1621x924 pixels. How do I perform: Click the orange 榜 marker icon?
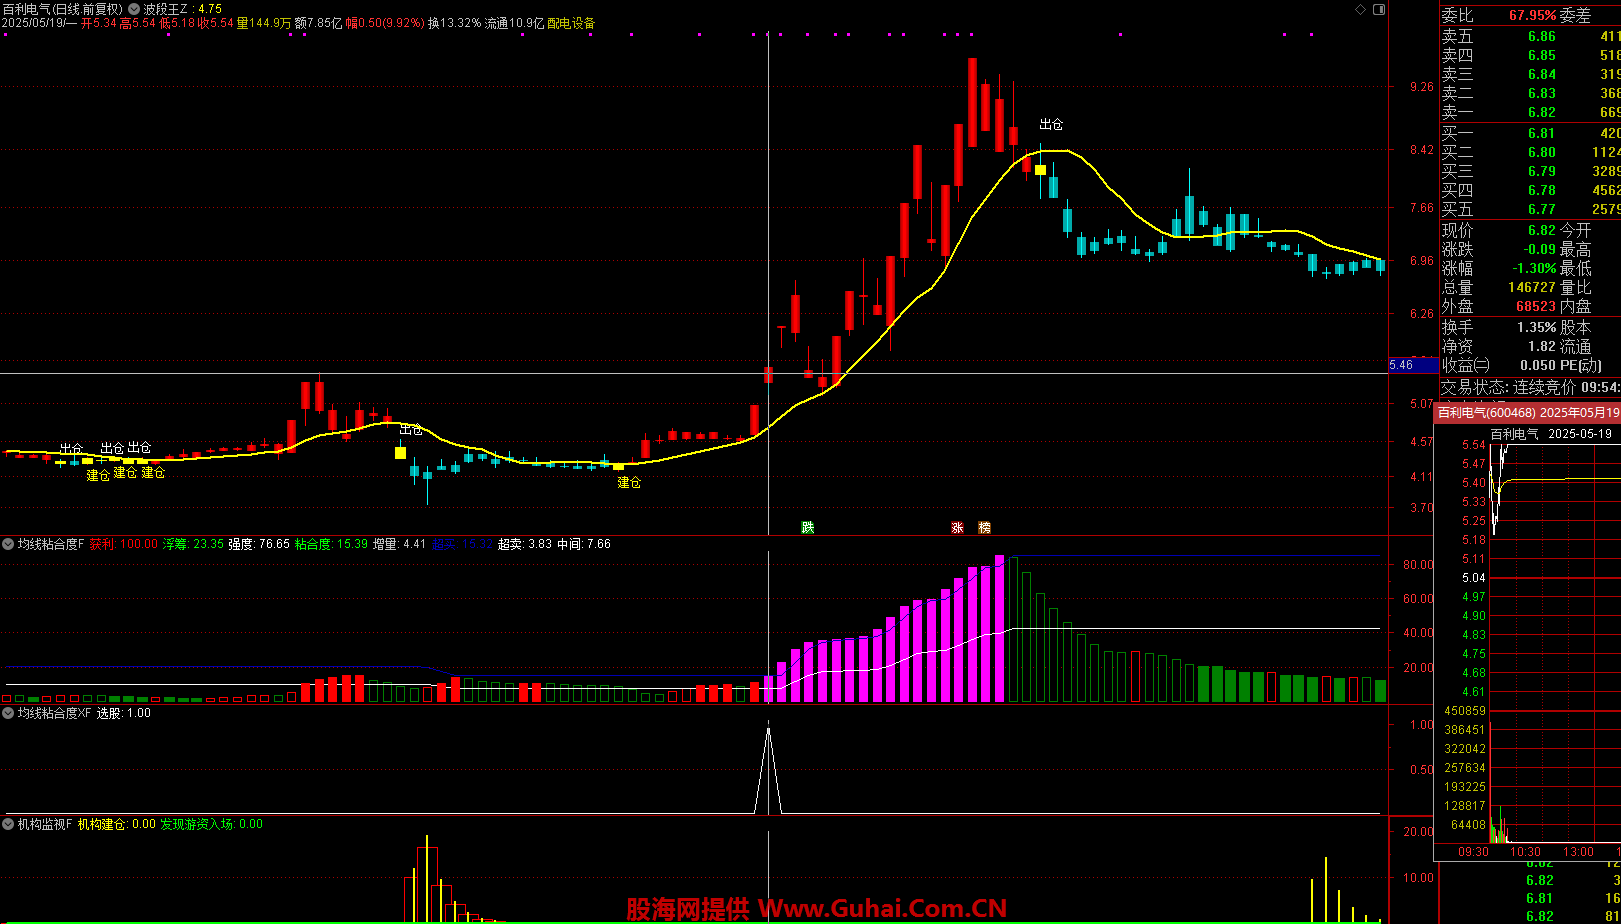[x=984, y=527]
